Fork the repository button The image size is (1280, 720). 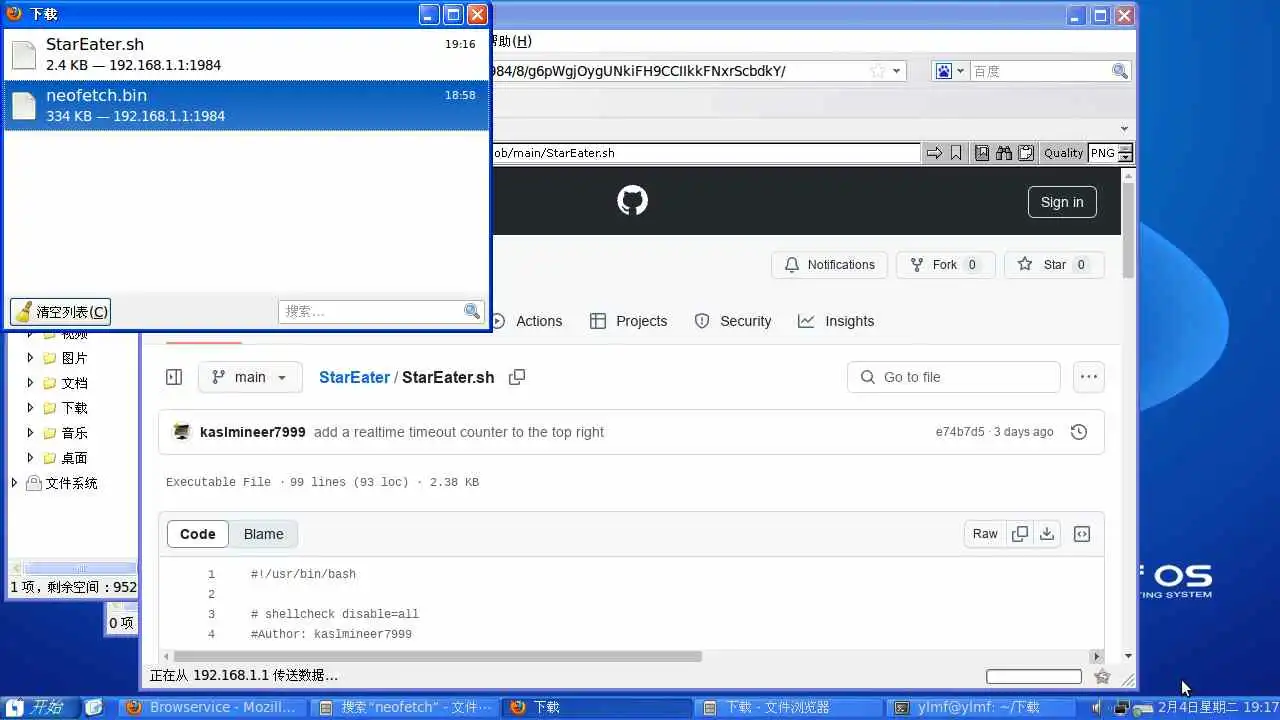945,265
